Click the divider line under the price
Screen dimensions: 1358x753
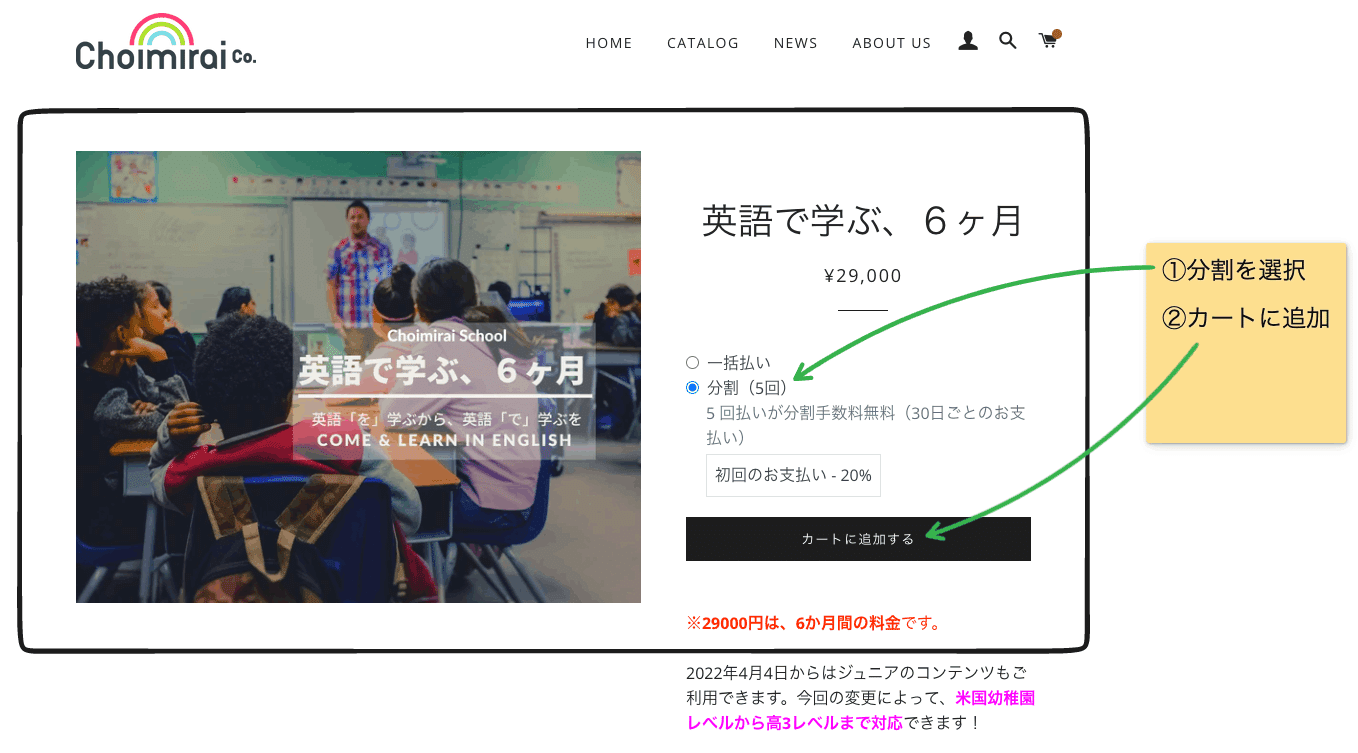(x=860, y=311)
